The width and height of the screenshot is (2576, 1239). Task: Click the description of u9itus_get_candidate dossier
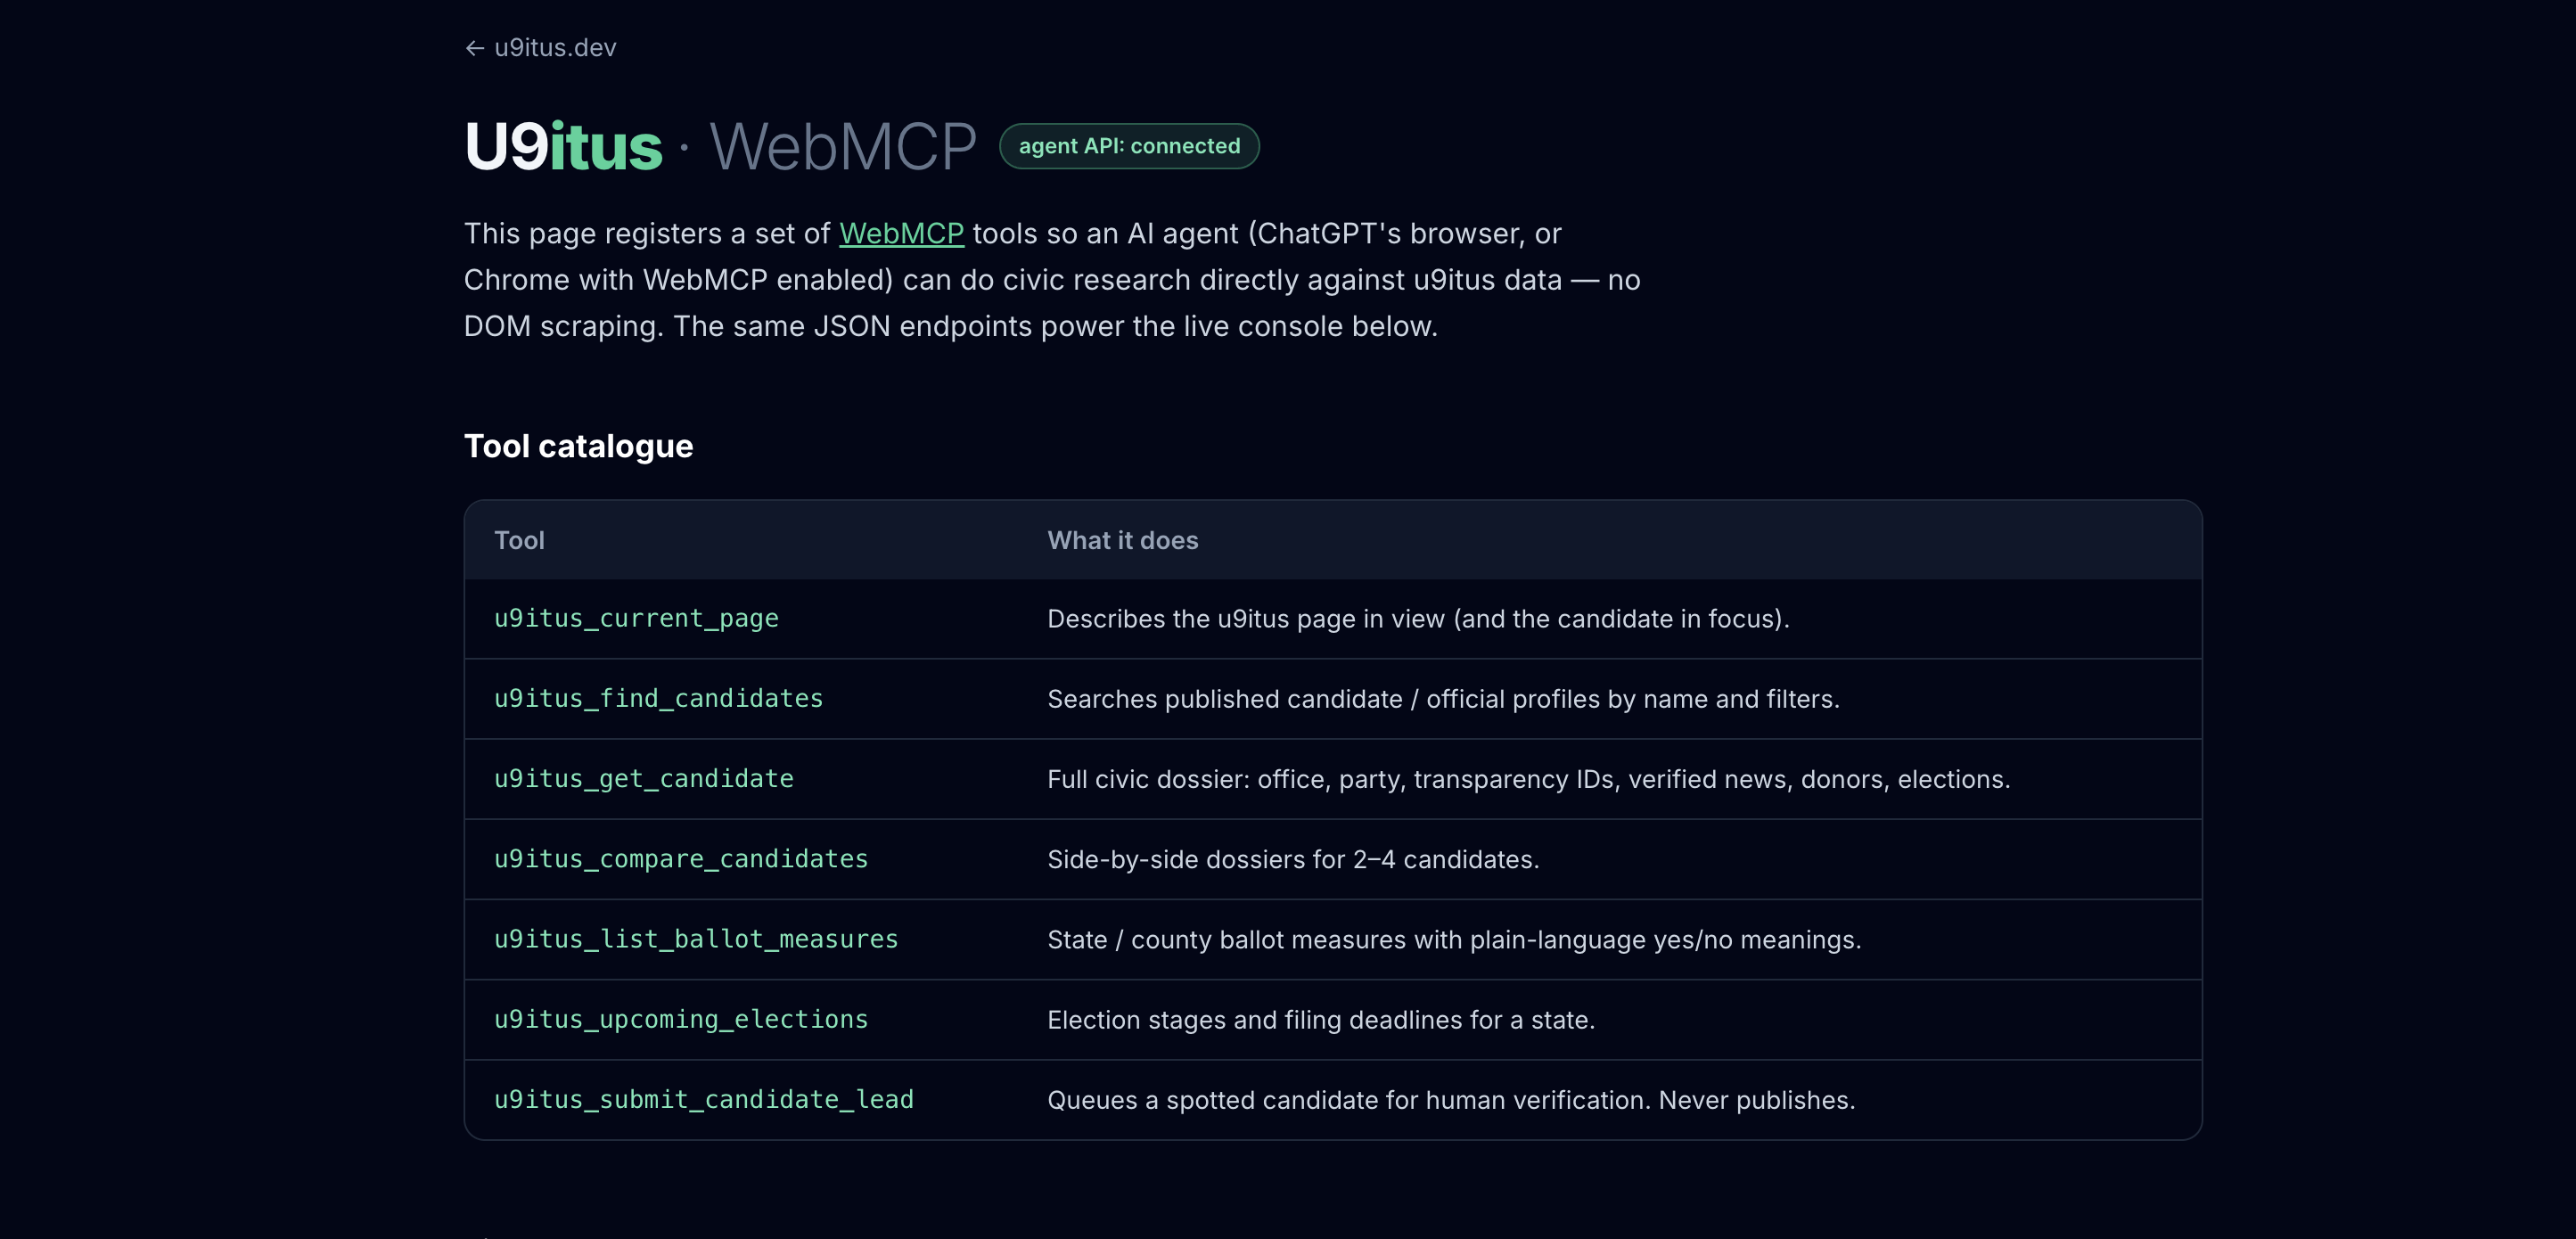[x=1528, y=779]
